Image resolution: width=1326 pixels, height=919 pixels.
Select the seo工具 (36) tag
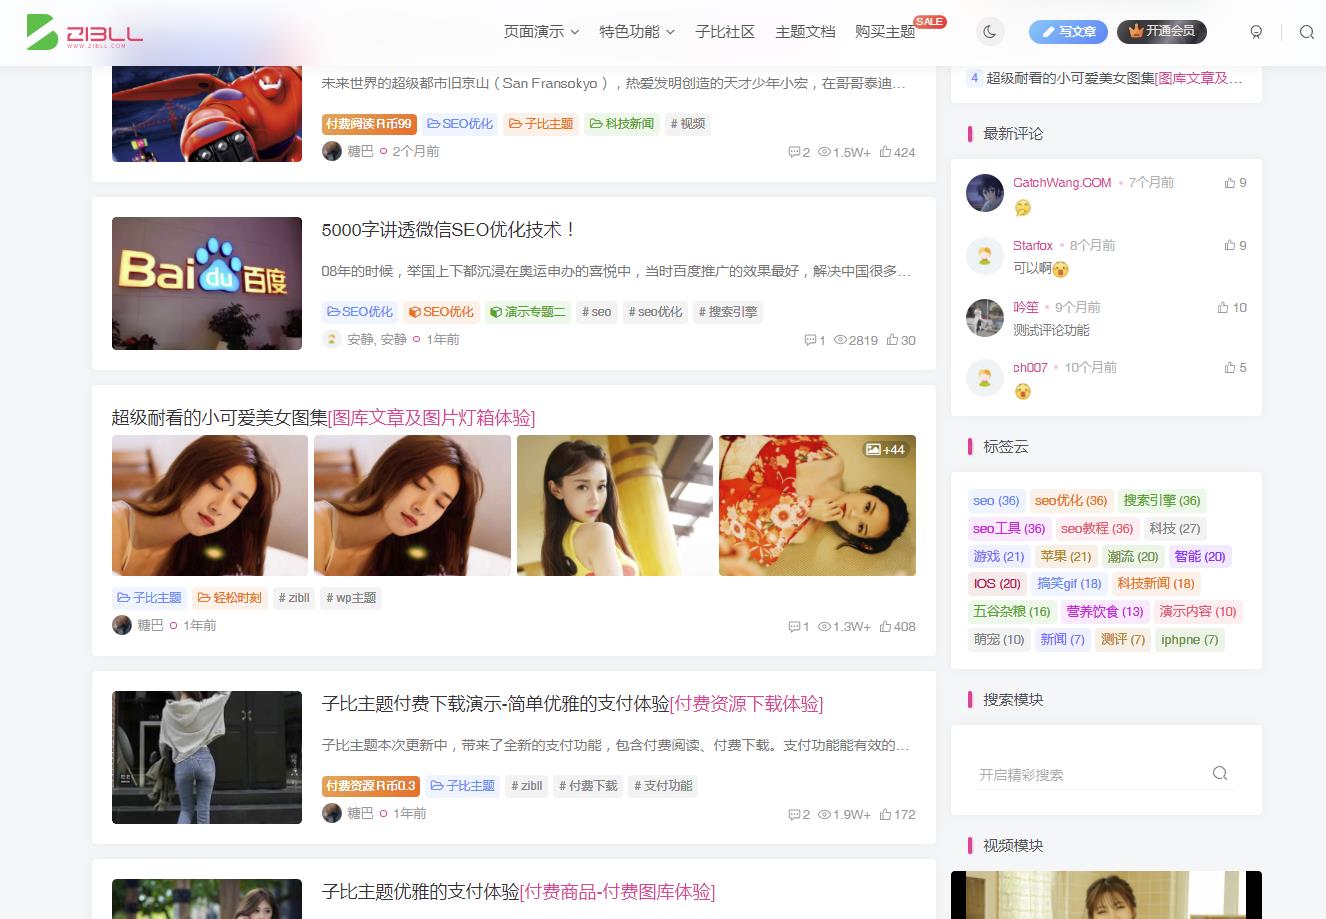[1009, 529]
